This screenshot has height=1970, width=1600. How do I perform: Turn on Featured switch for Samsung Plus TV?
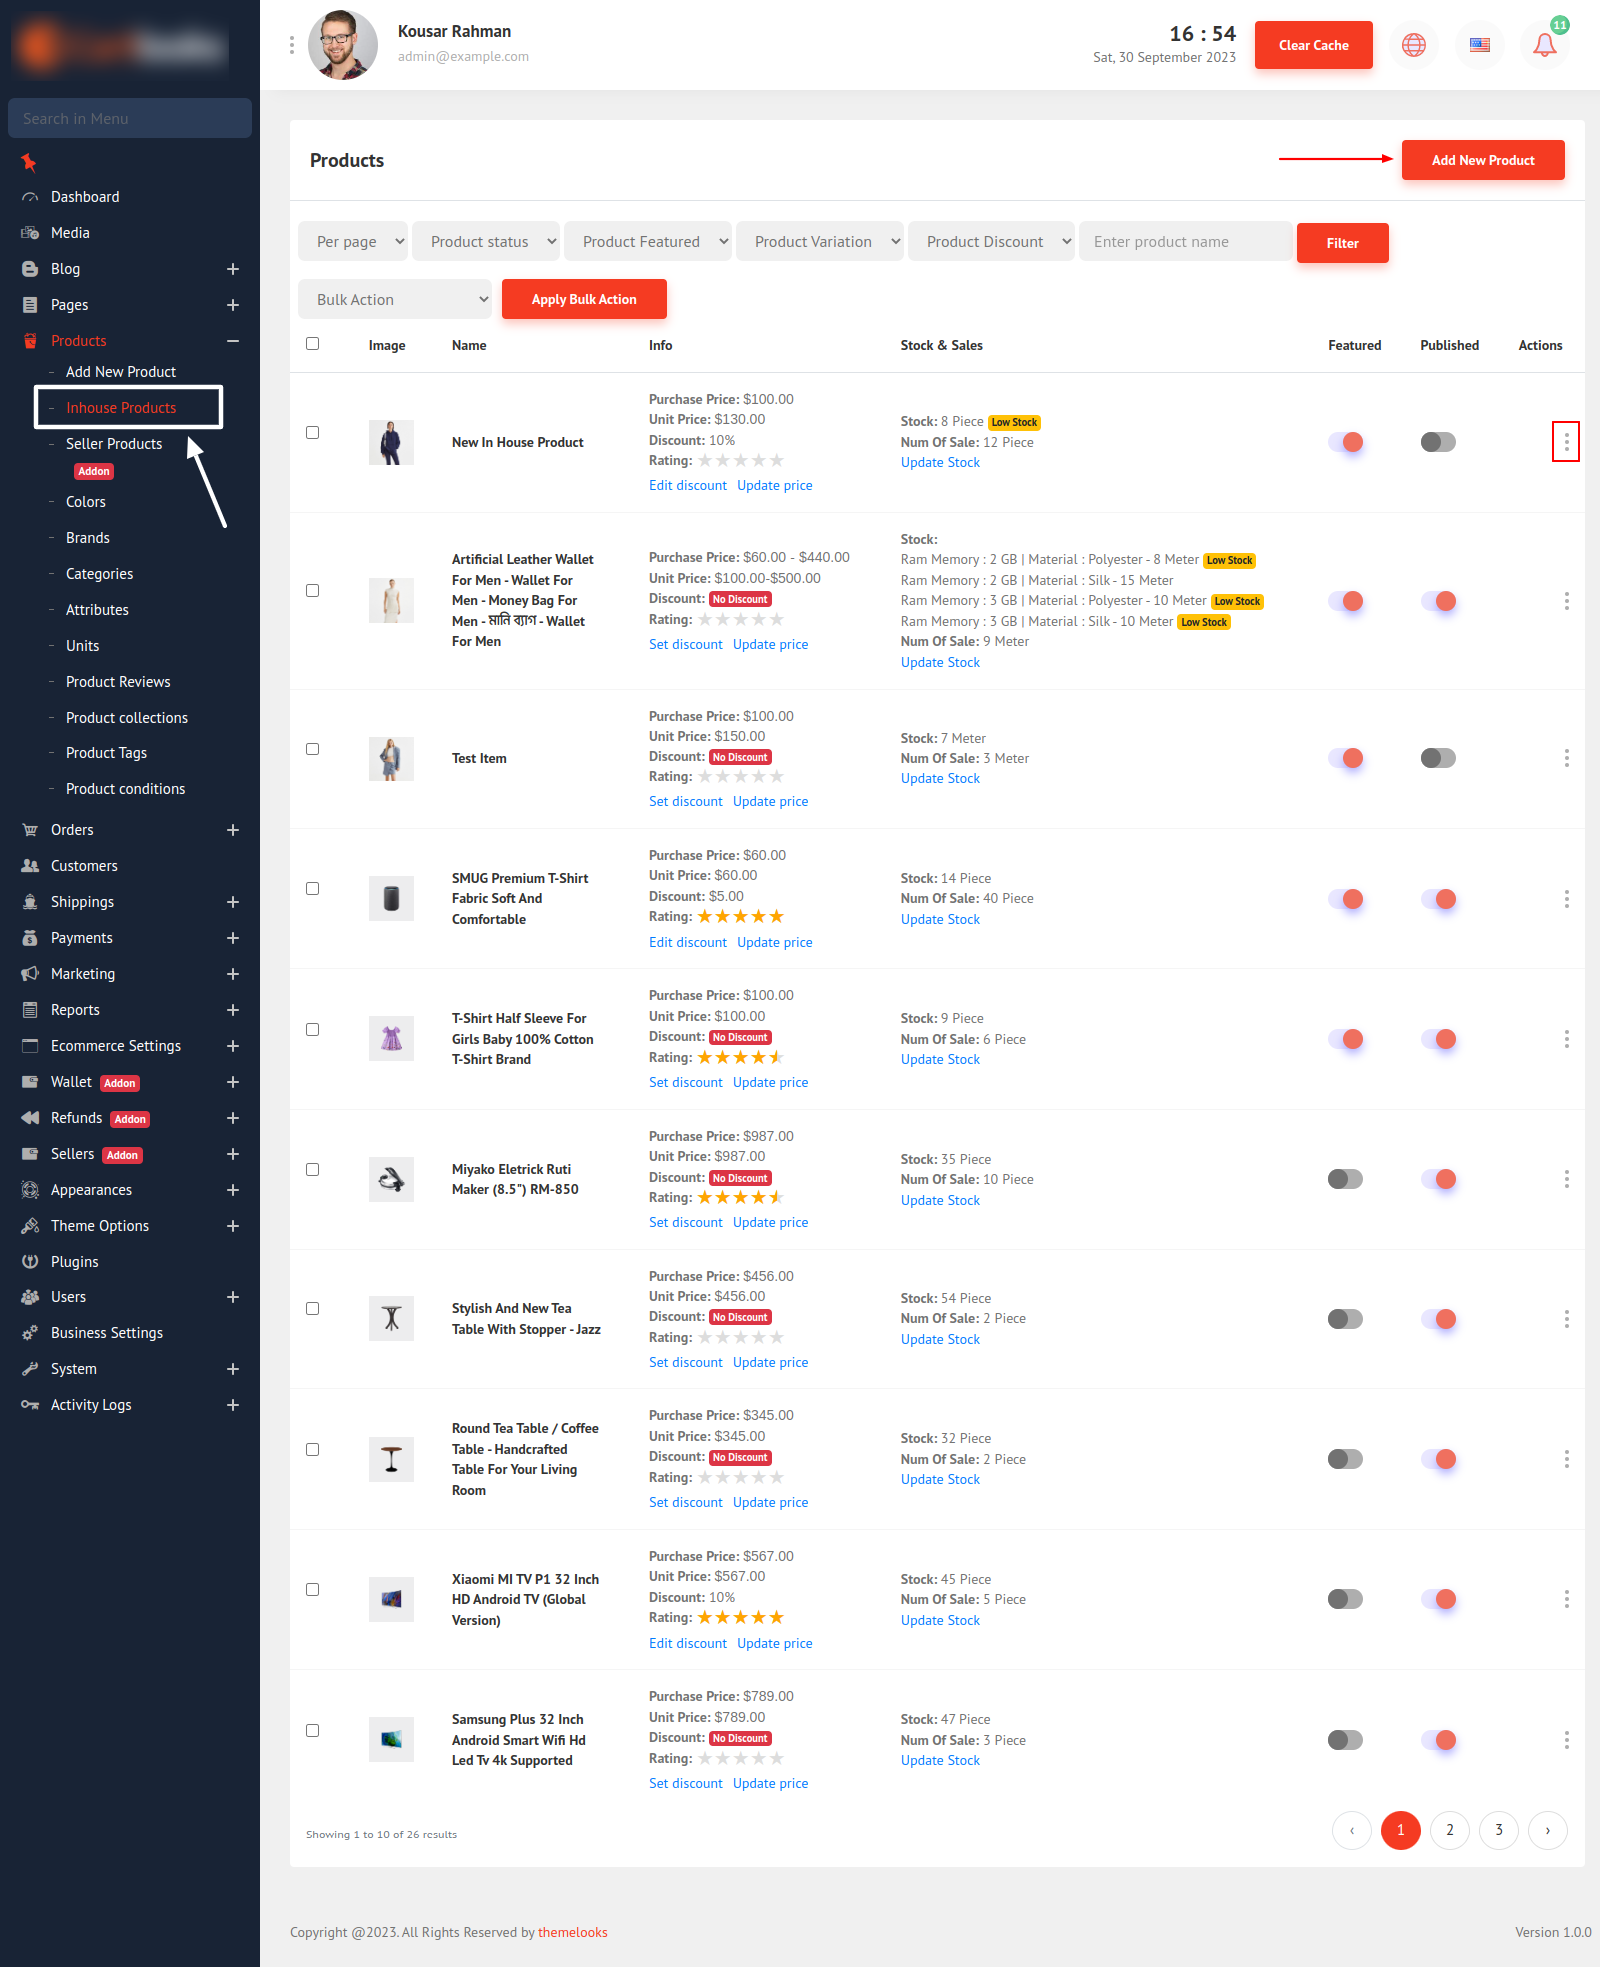click(1345, 1740)
